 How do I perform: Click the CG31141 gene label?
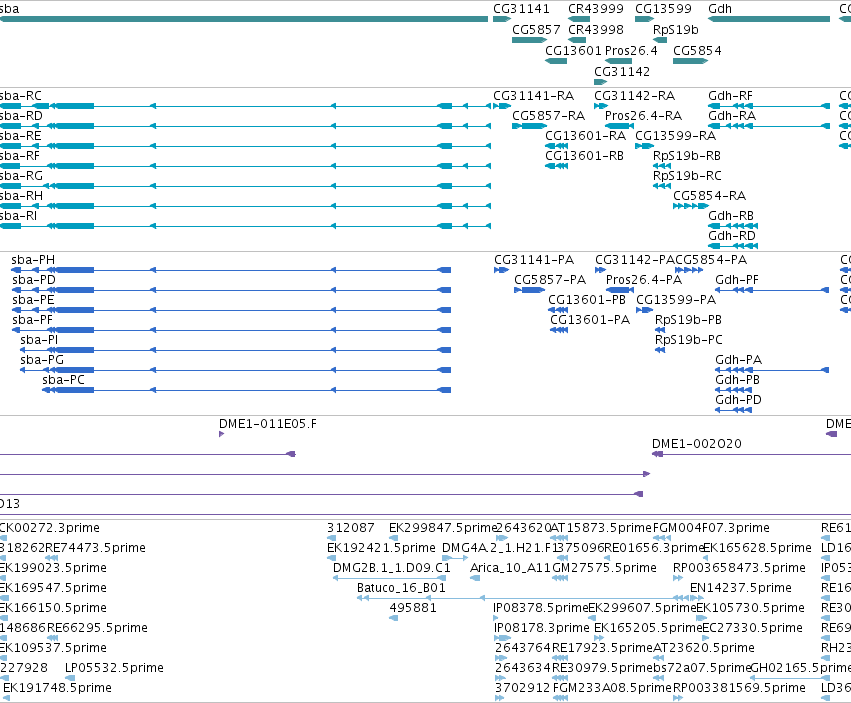pyautogui.click(x=521, y=9)
